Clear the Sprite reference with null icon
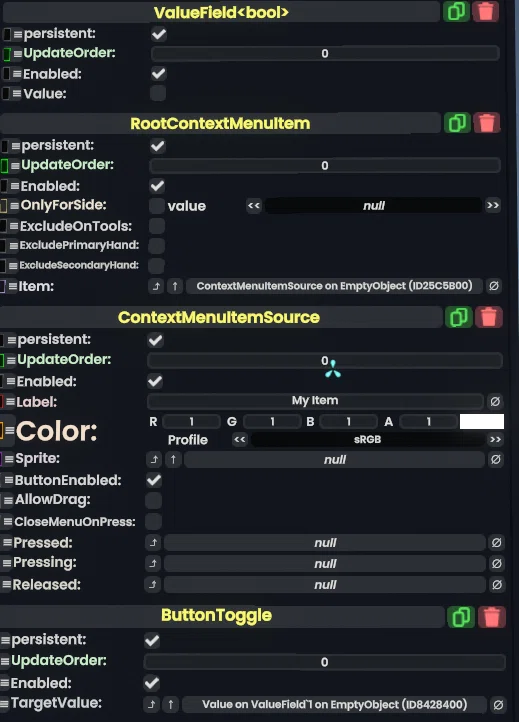The height and width of the screenshot is (722, 519). tap(496, 460)
